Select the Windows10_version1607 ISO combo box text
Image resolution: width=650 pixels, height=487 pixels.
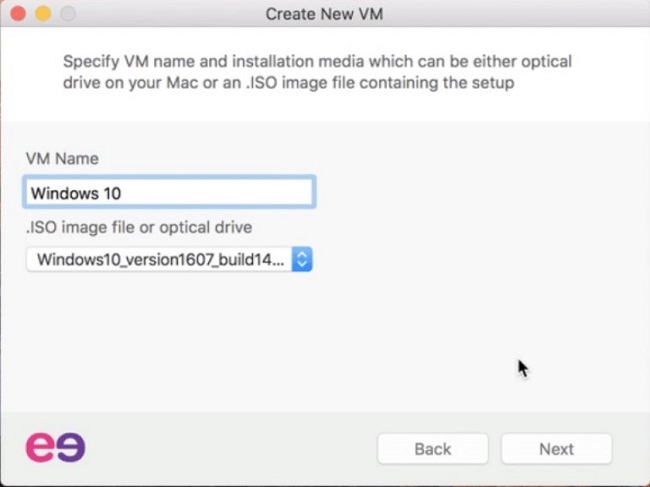click(x=160, y=260)
